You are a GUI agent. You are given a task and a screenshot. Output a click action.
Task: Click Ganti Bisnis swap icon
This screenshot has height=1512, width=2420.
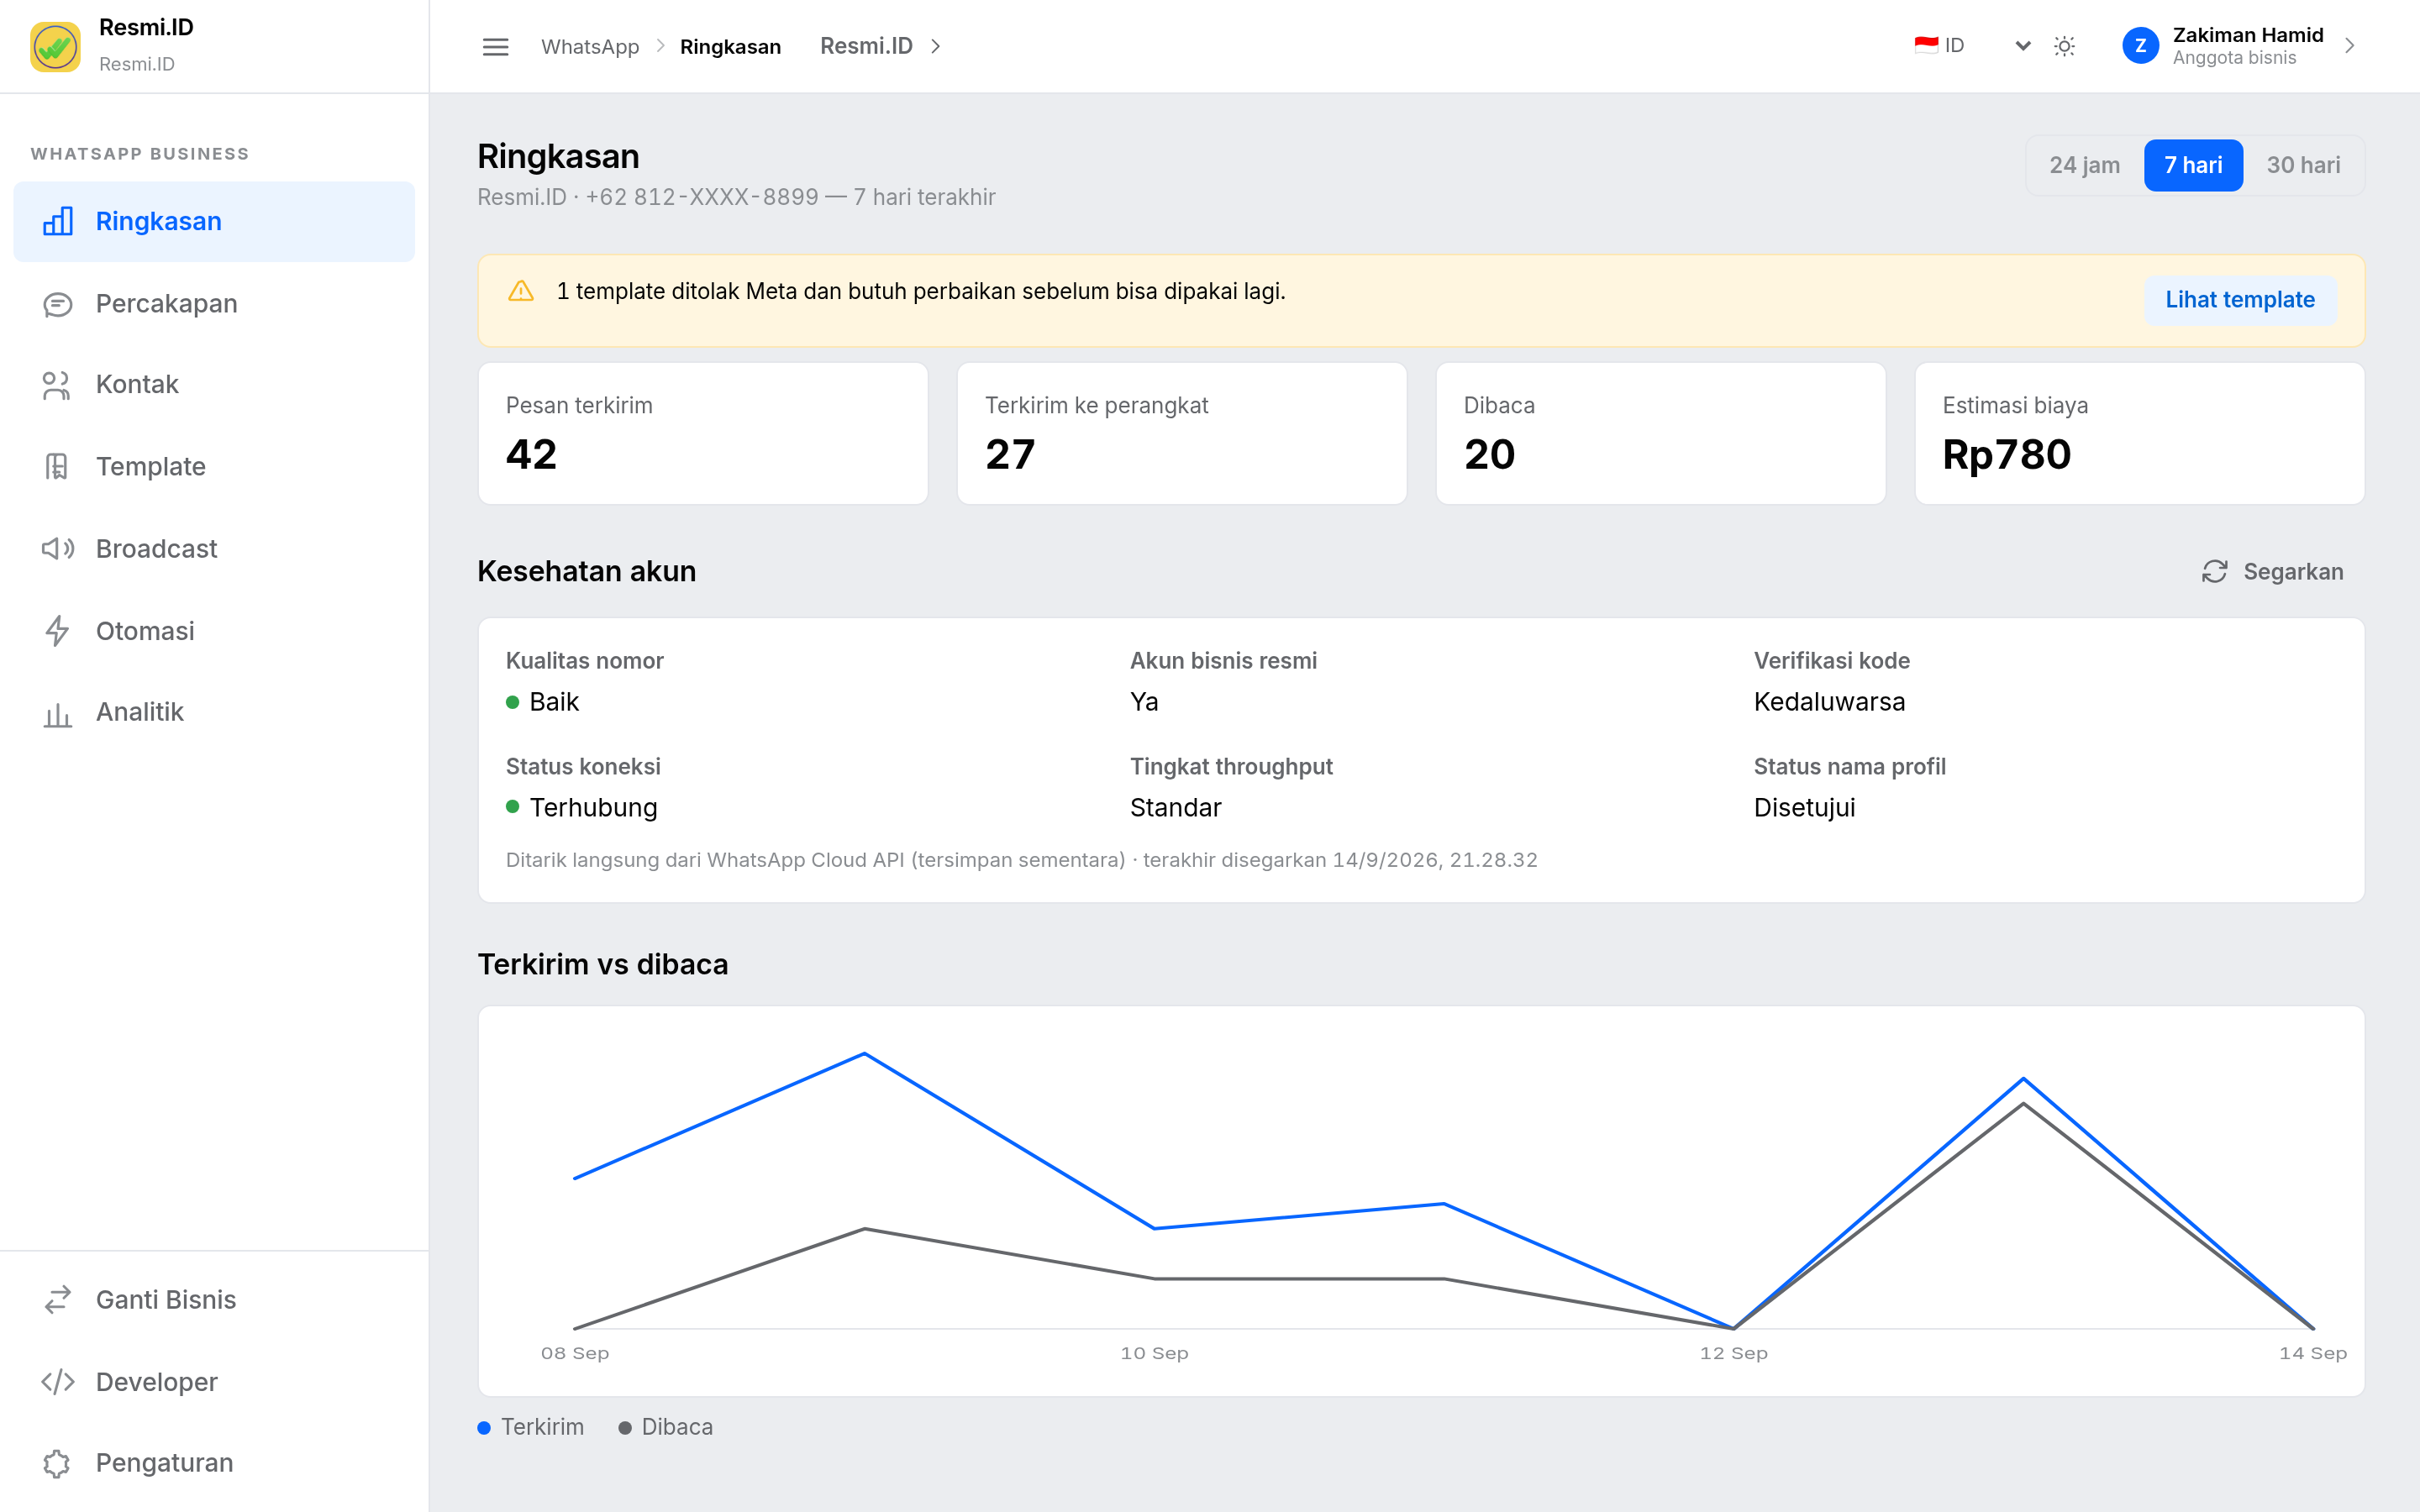click(x=57, y=1299)
